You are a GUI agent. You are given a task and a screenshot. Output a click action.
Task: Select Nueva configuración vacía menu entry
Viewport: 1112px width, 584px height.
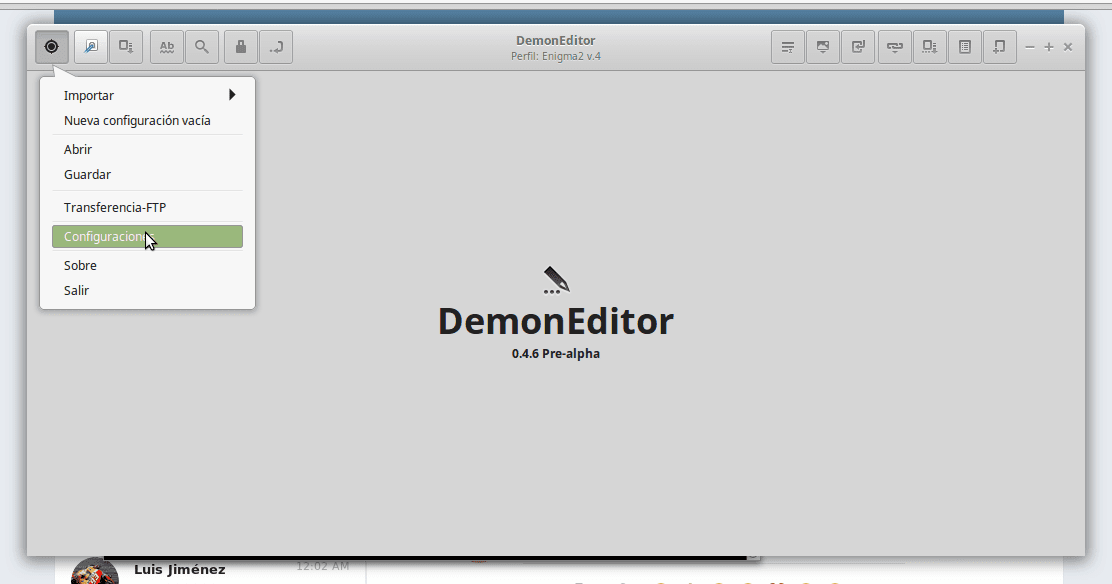tap(137, 120)
